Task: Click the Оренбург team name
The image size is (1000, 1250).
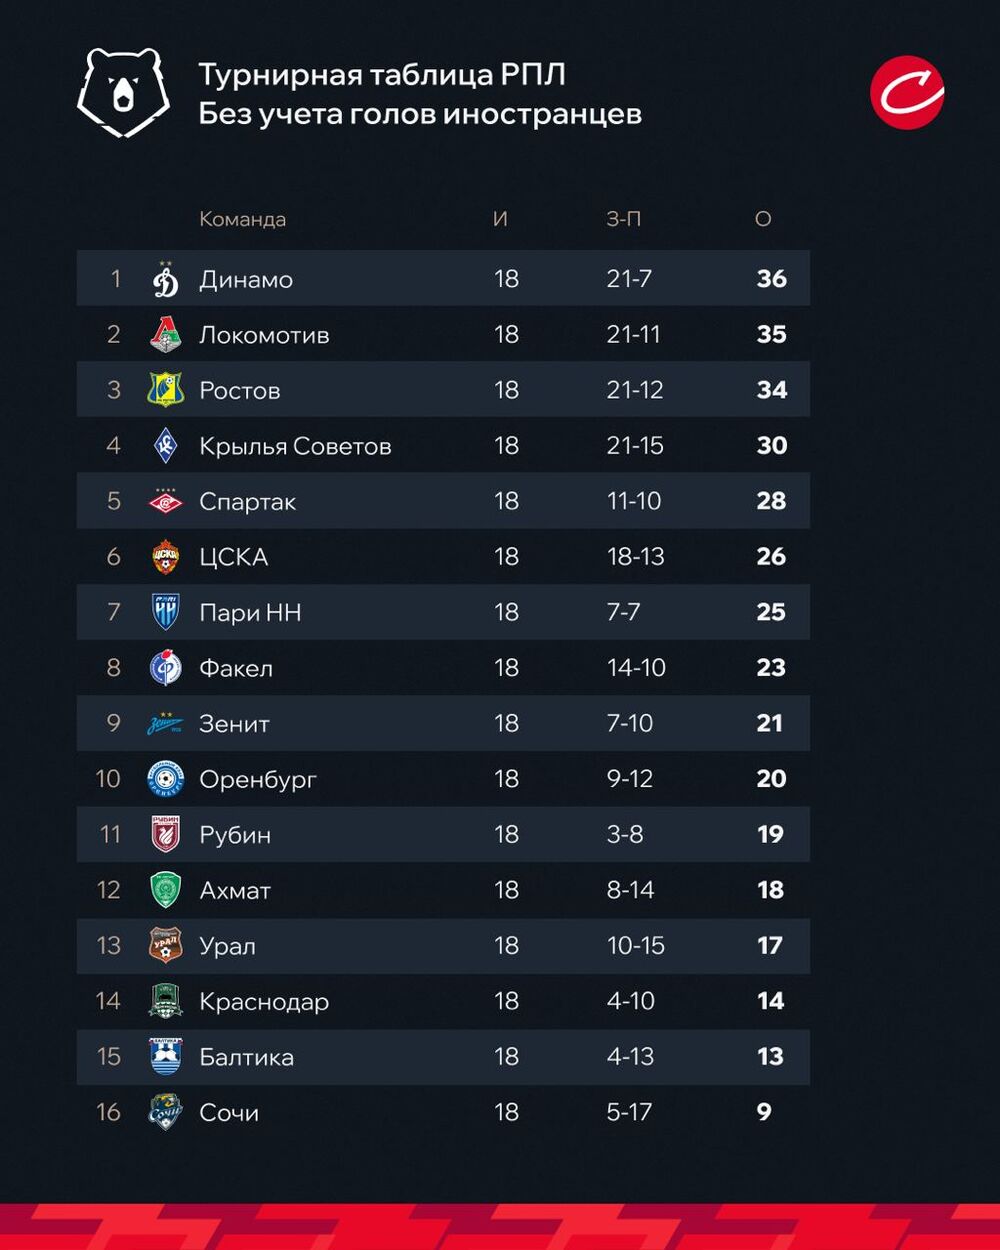Action: click(x=258, y=779)
